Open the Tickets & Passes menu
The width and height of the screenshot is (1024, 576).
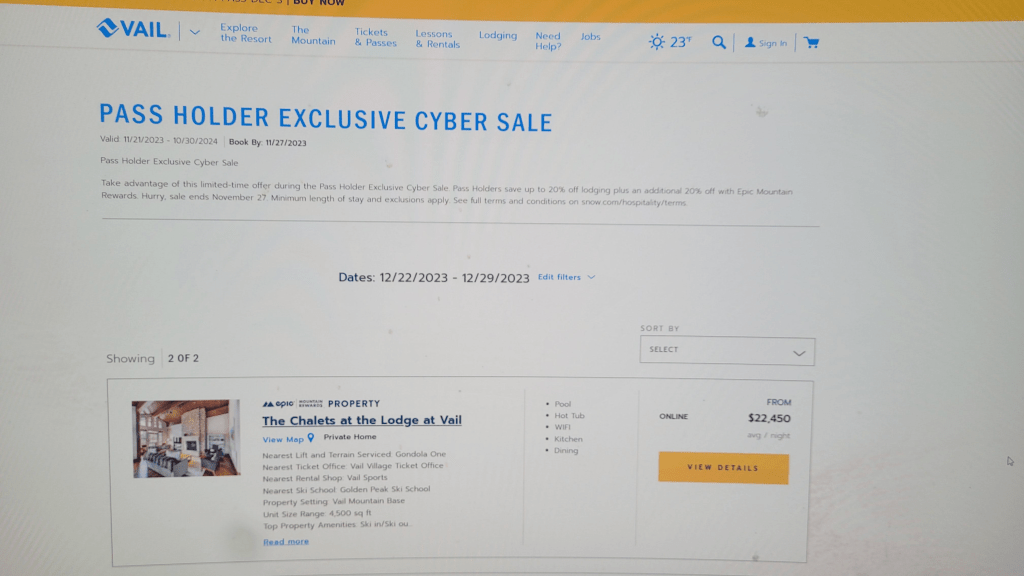(x=376, y=37)
